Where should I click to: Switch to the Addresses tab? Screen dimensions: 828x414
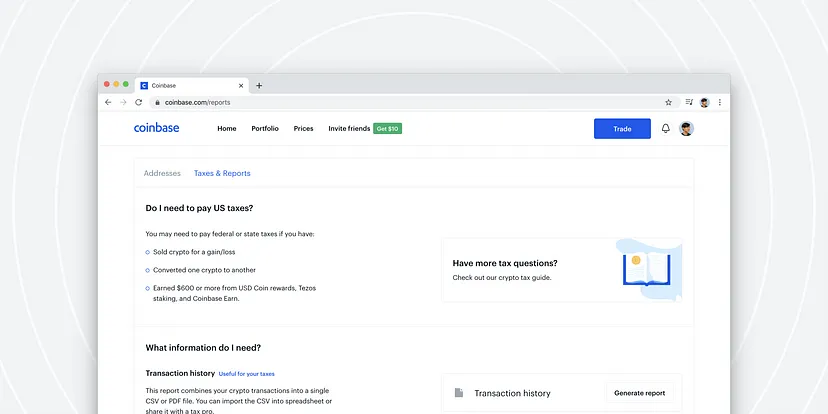coord(162,173)
